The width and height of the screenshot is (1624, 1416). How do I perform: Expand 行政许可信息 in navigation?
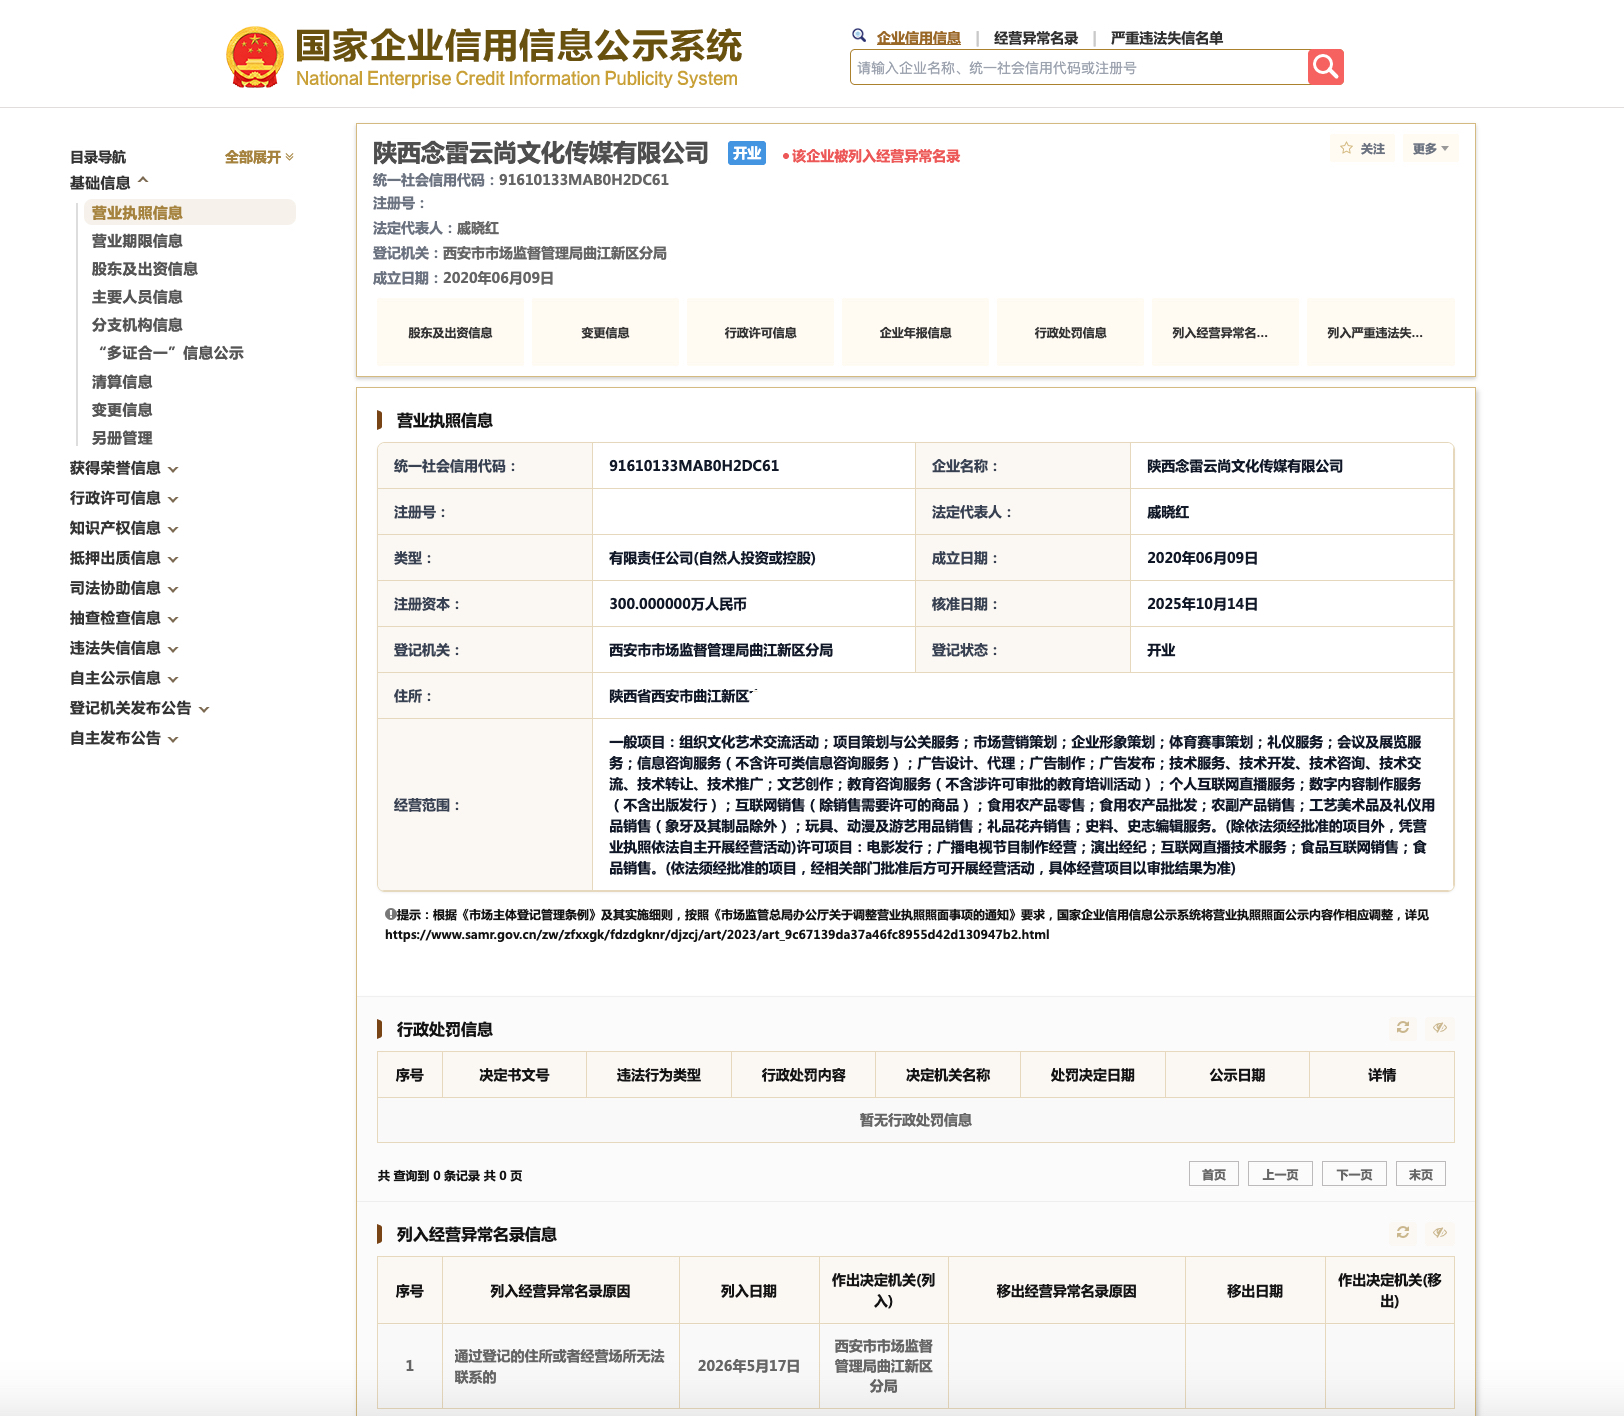(x=124, y=498)
